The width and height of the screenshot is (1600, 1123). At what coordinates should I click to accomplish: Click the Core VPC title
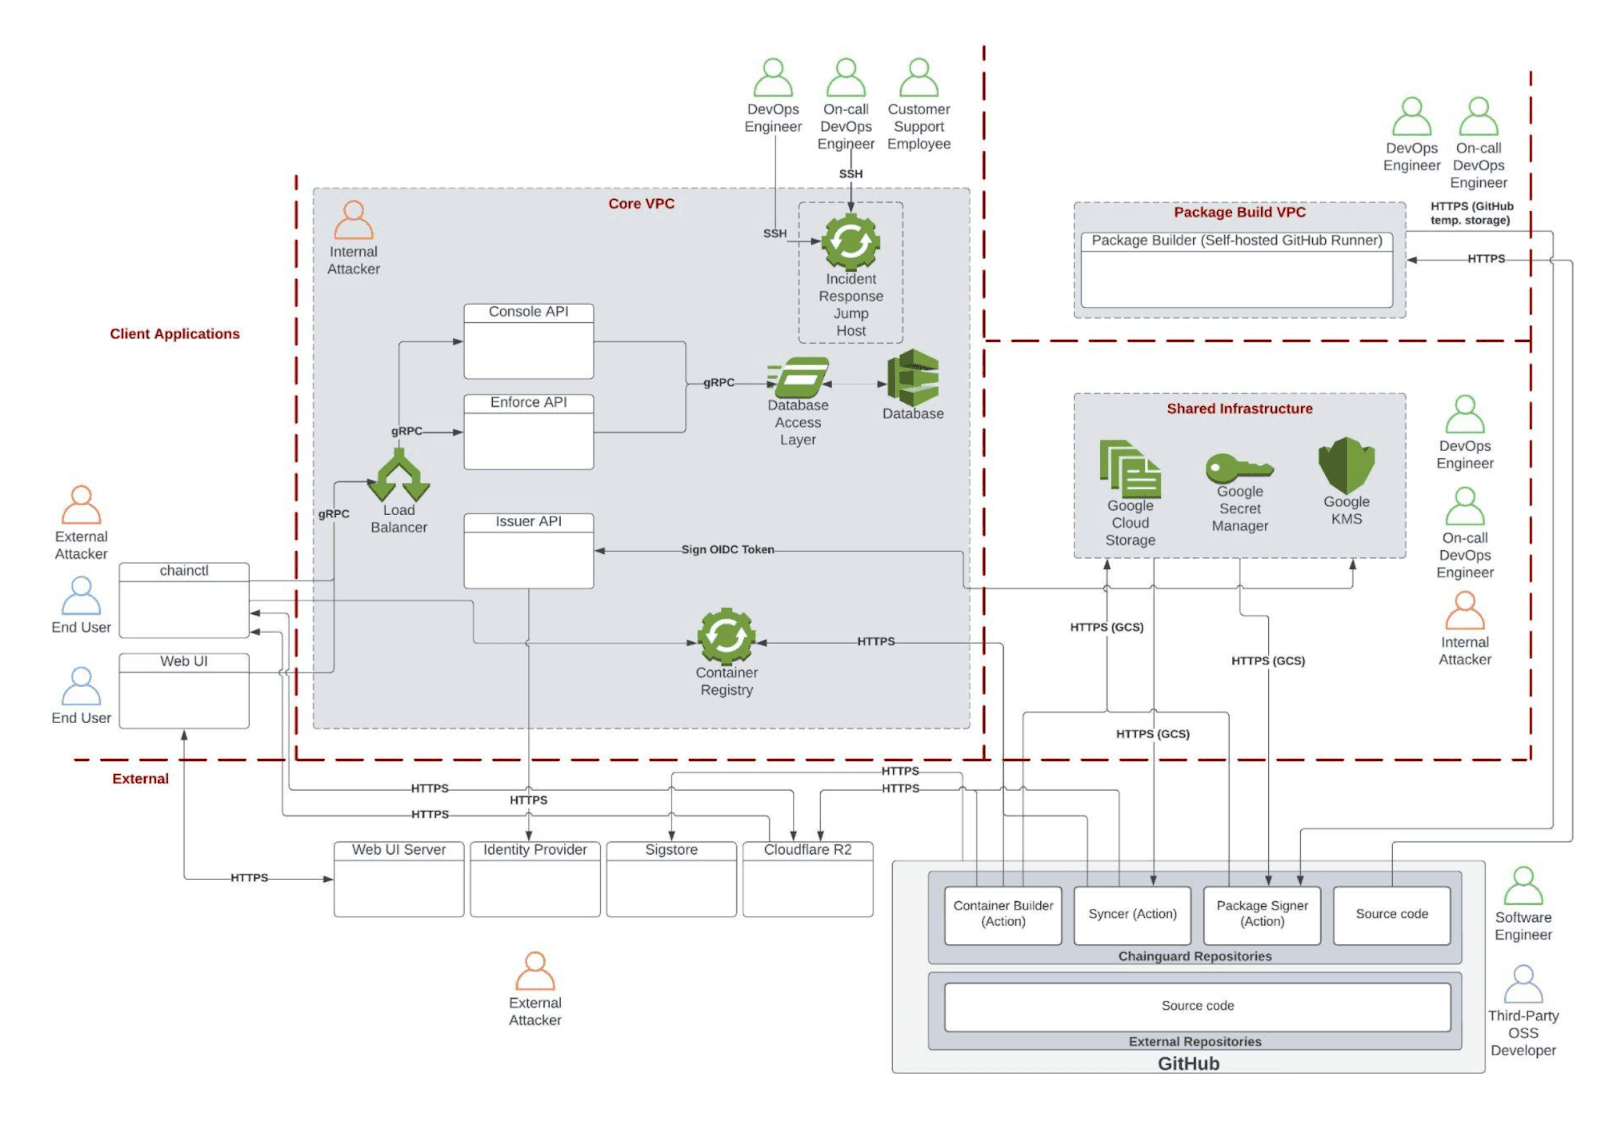pos(641,204)
